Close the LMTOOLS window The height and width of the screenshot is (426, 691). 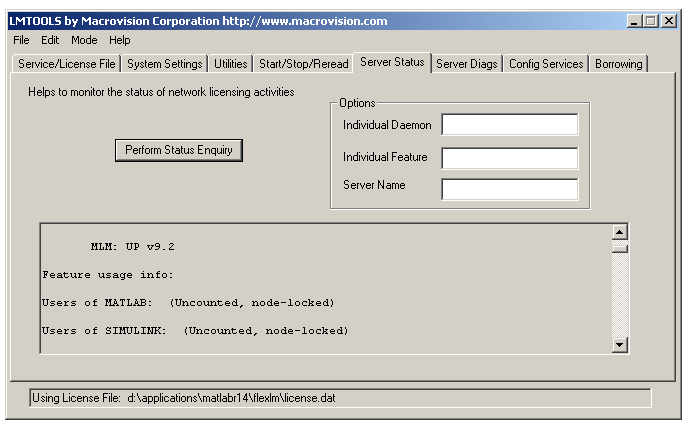(x=669, y=21)
